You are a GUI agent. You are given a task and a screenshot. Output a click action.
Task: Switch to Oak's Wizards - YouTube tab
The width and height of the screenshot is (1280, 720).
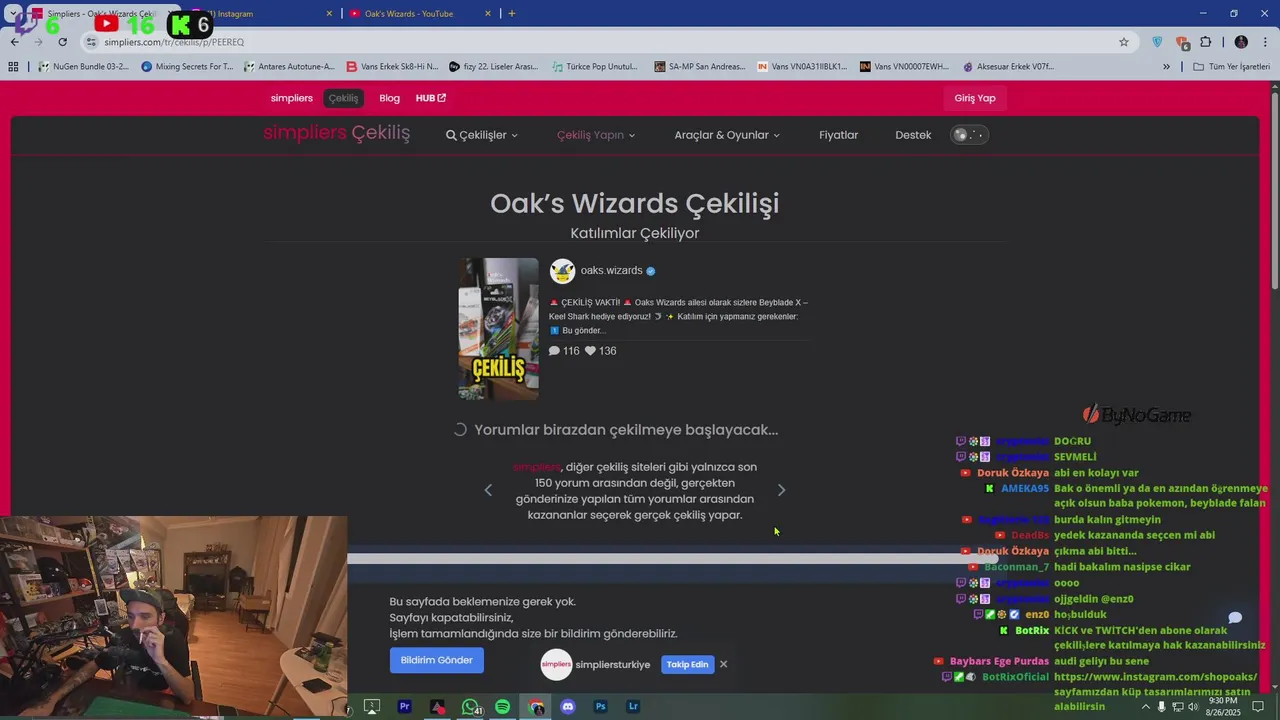pyautogui.click(x=420, y=14)
